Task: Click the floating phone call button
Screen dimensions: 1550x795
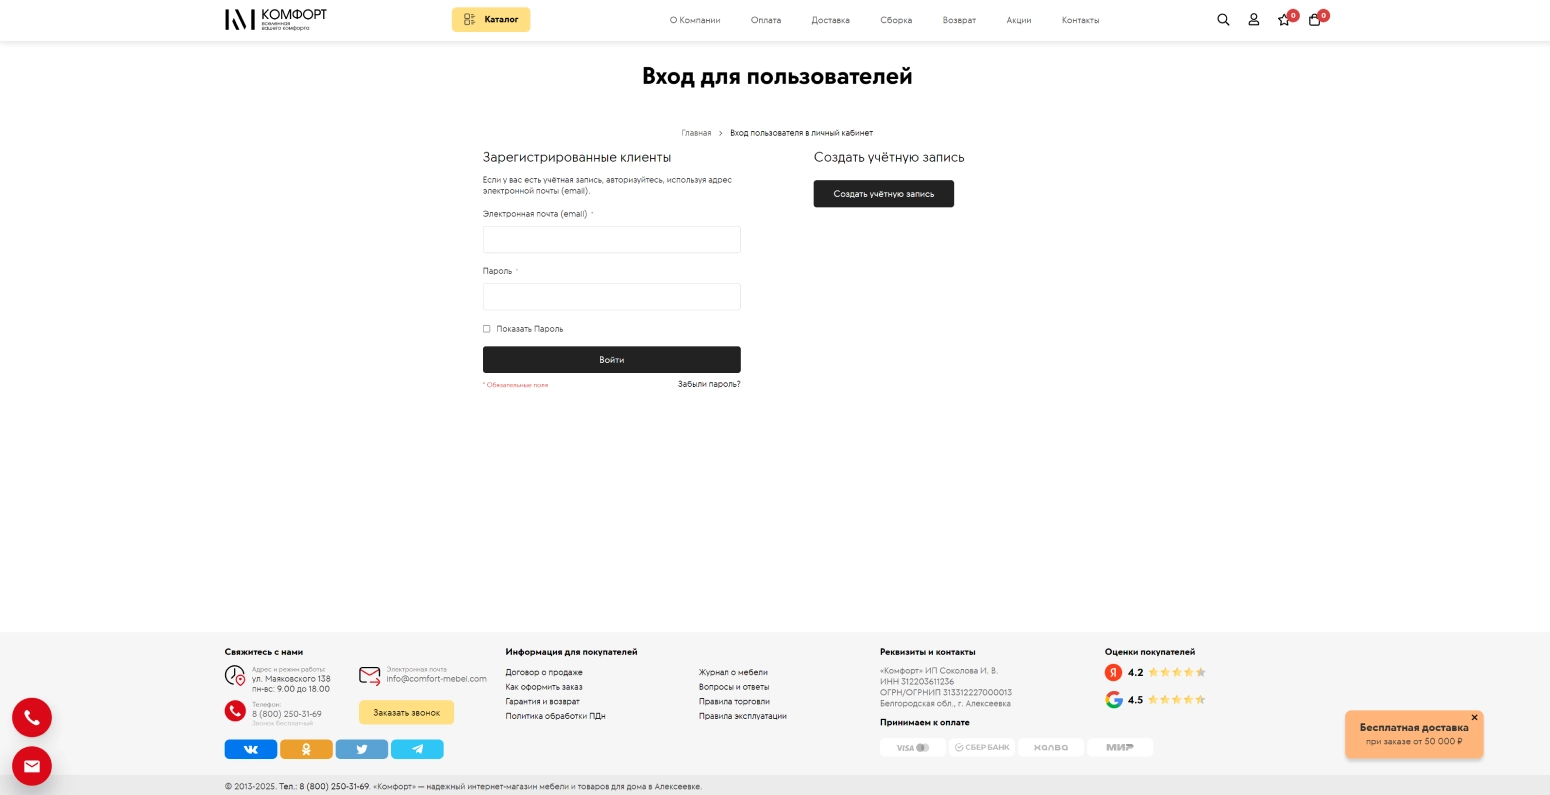Action: pyautogui.click(x=31, y=717)
